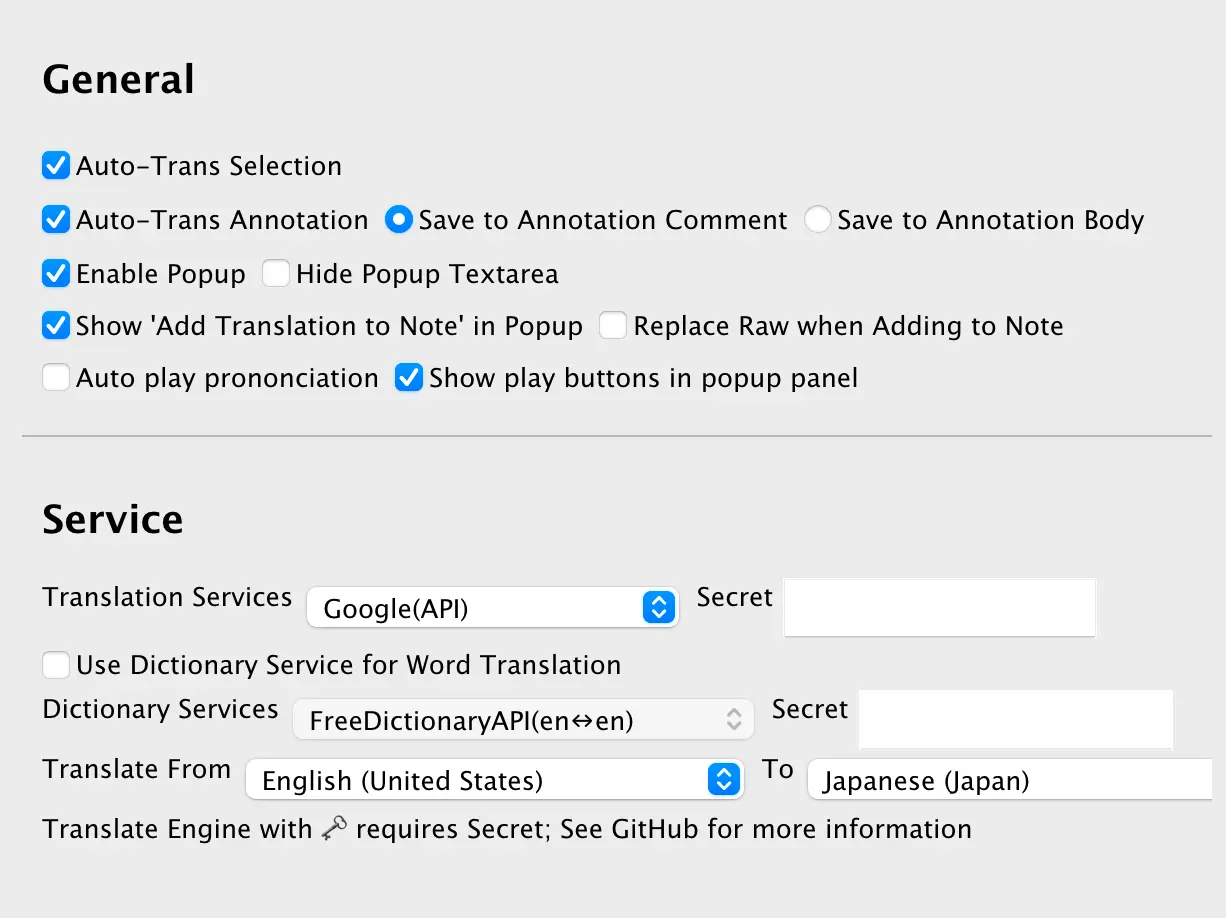Enable Use Dictionary Service for Word Translation
The height and width of the screenshot is (918, 1226).
coord(56,665)
